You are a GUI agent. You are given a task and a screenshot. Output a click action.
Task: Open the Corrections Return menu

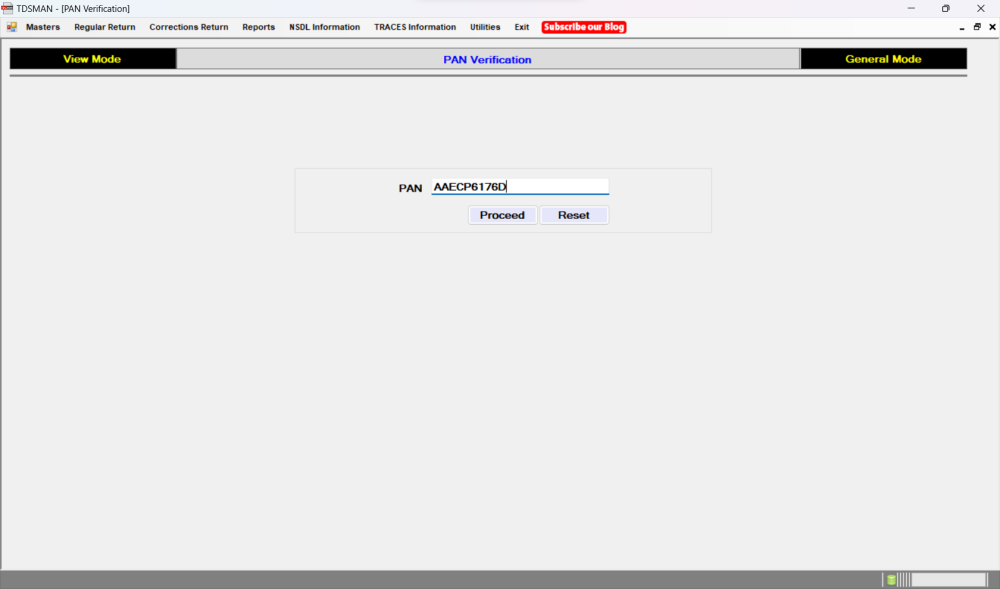point(189,27)
